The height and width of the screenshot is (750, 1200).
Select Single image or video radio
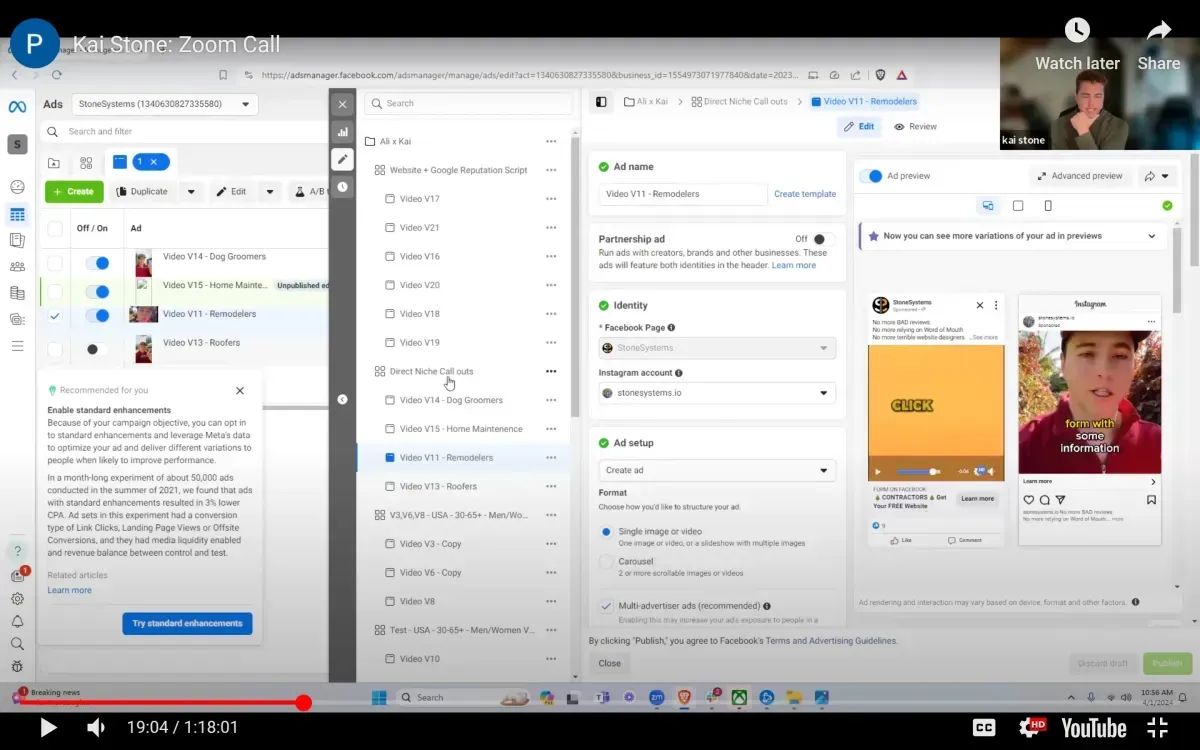pos(606,532)
